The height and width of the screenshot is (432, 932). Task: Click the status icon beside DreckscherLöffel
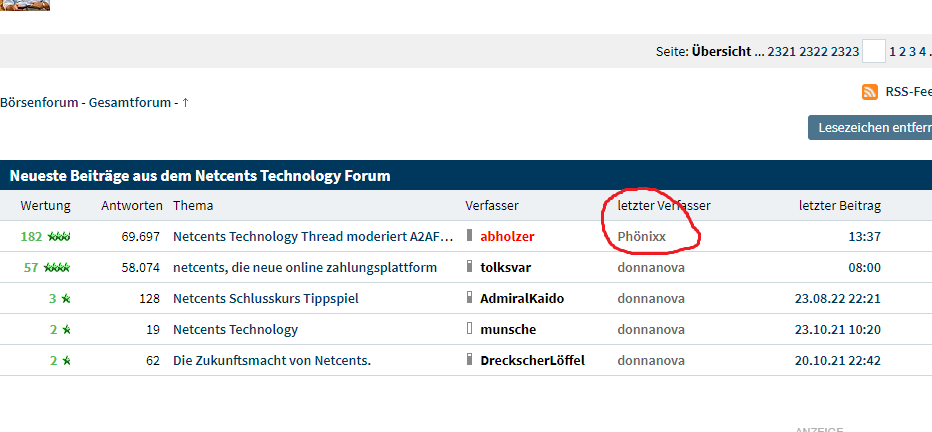(x=469, y=360)
